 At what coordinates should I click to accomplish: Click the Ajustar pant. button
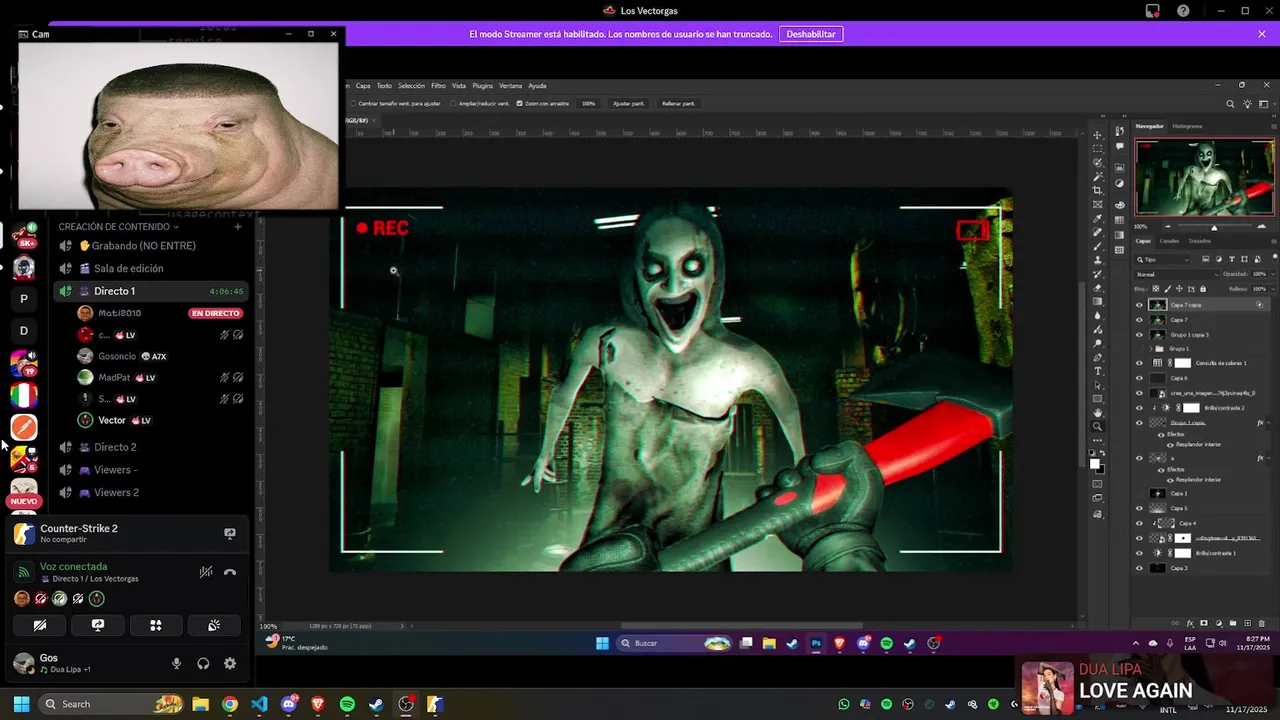point(629,103)
